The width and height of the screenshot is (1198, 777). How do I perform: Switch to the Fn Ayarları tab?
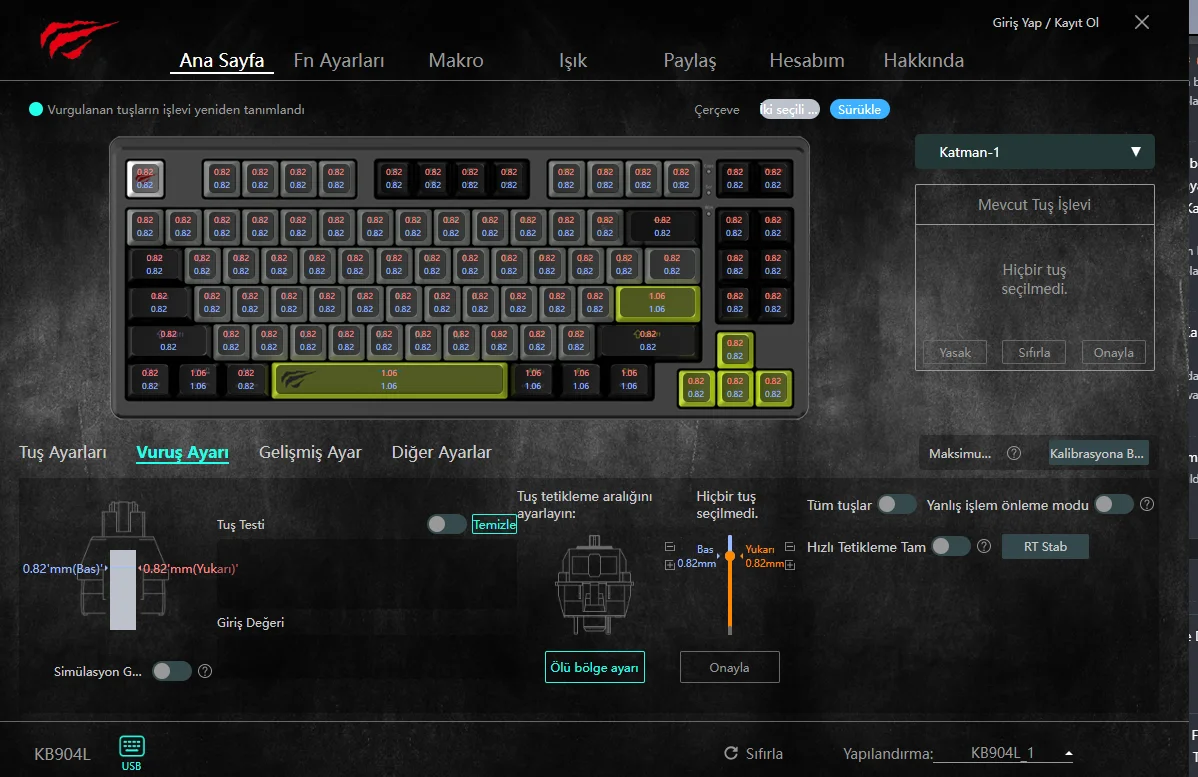click(x=339, y=60)
